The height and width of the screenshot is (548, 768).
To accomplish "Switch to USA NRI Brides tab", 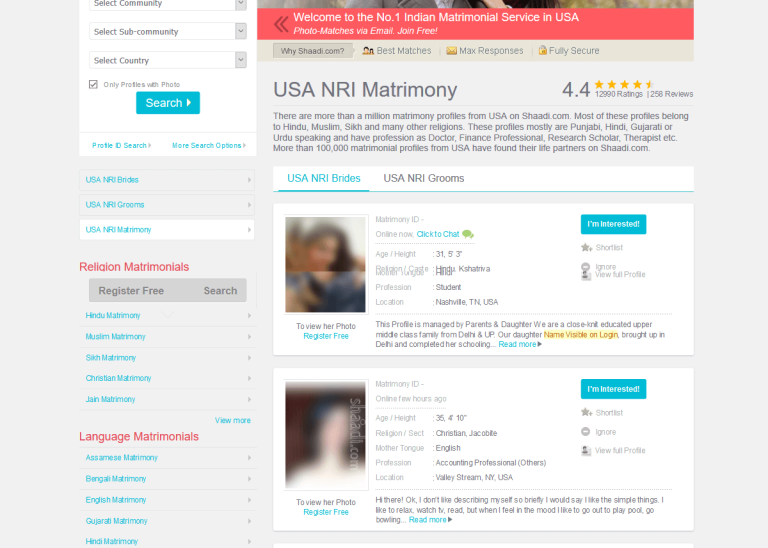I will pyautogui.click(x=324, y=178).
